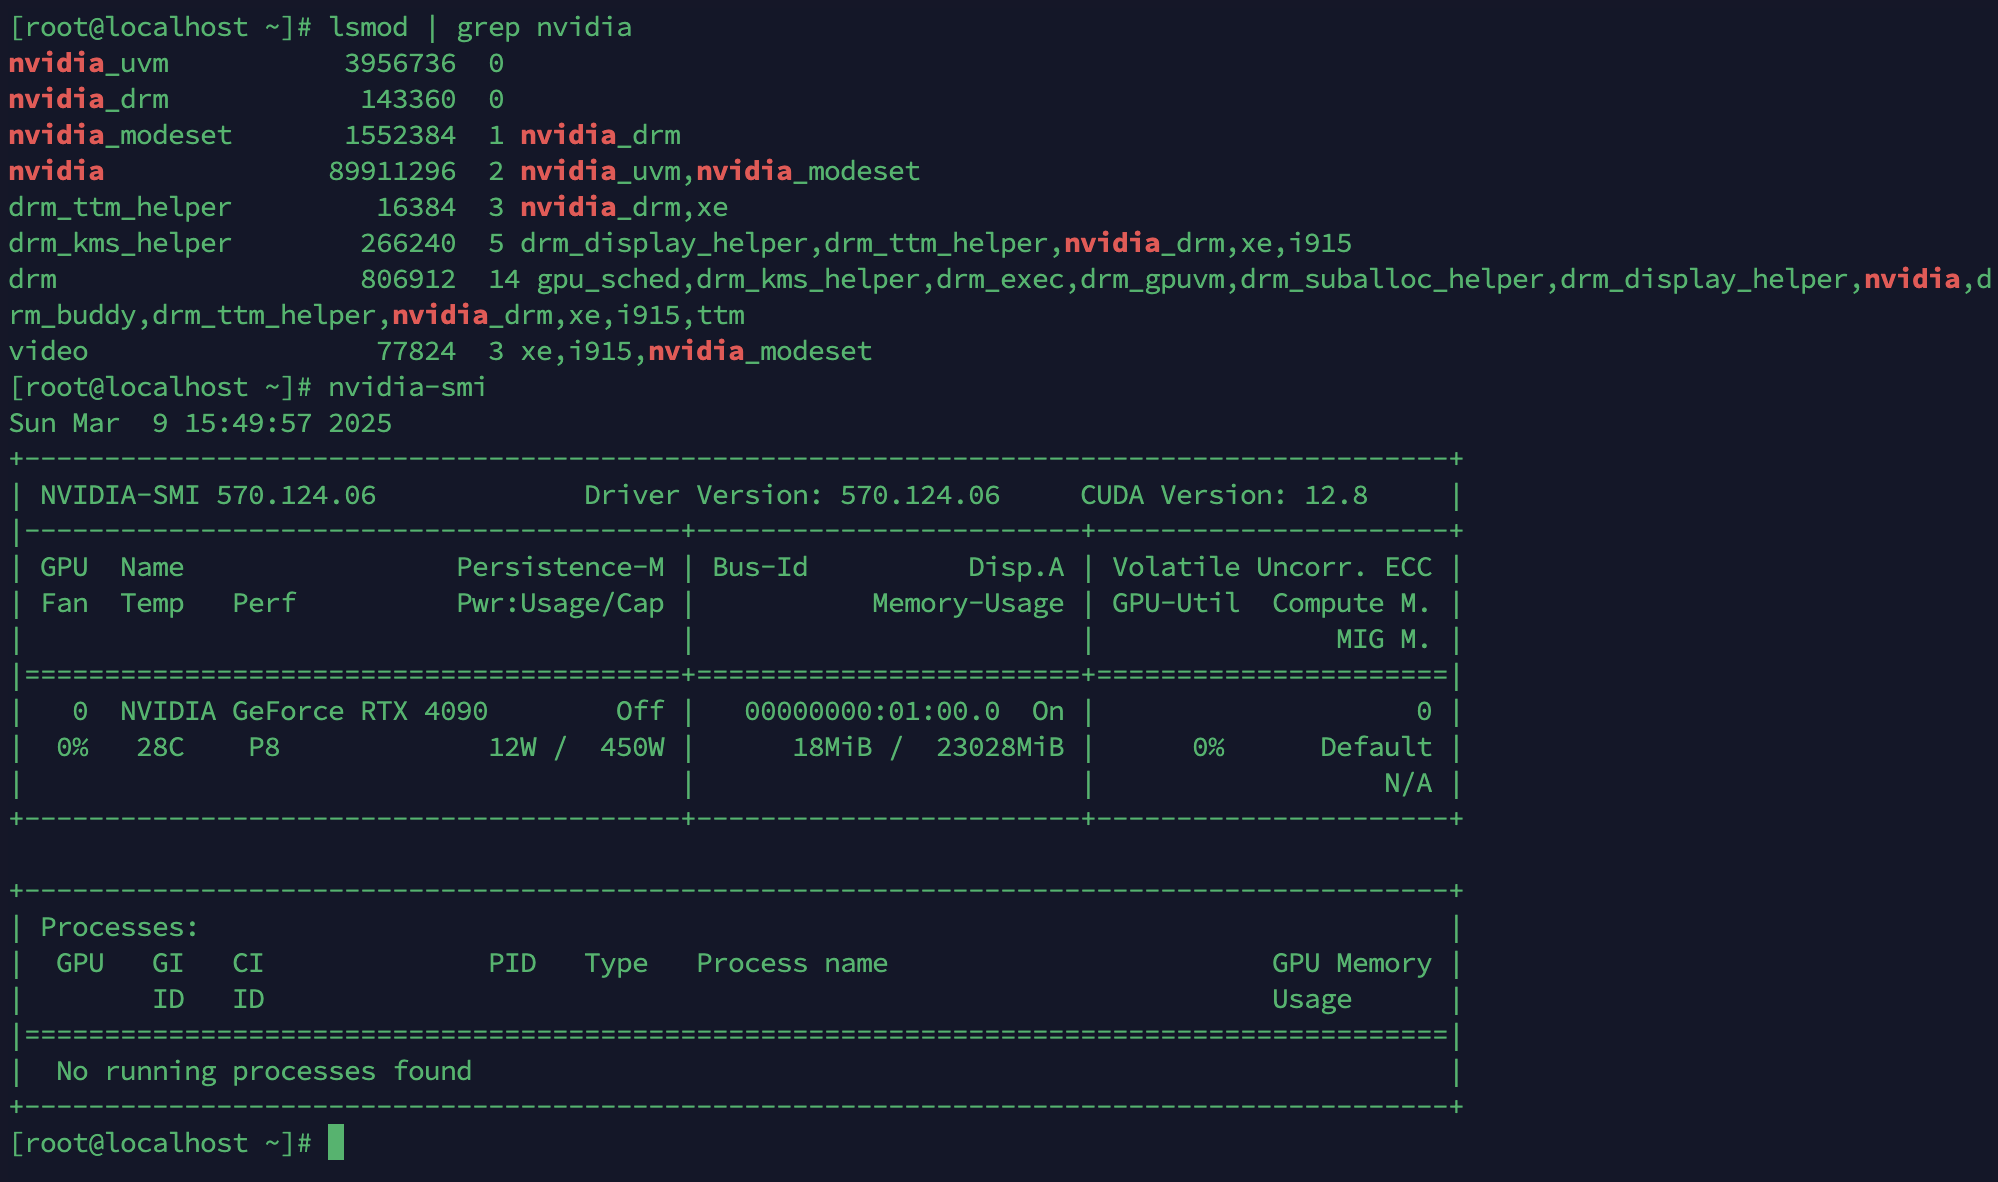
Task: Click the total memory value 23028MiB
Action: click(1000, 747)
